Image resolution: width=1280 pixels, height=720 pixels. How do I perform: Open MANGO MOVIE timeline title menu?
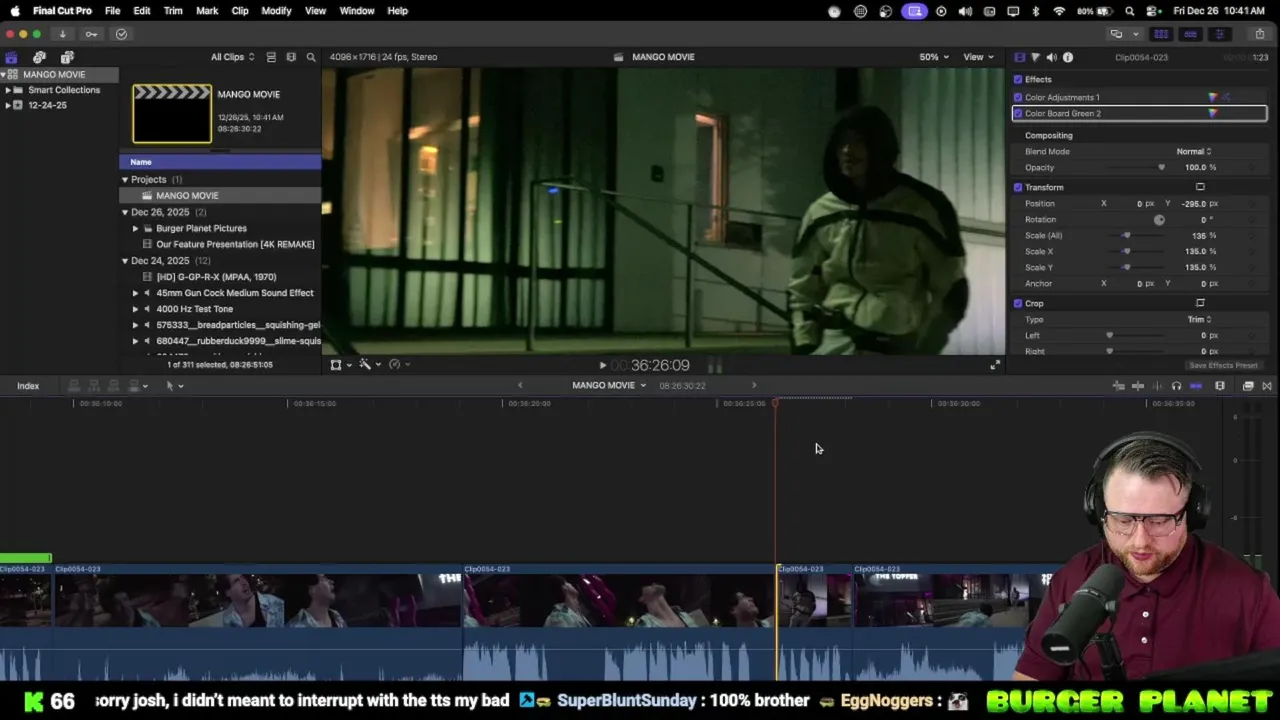click(609, 386)
